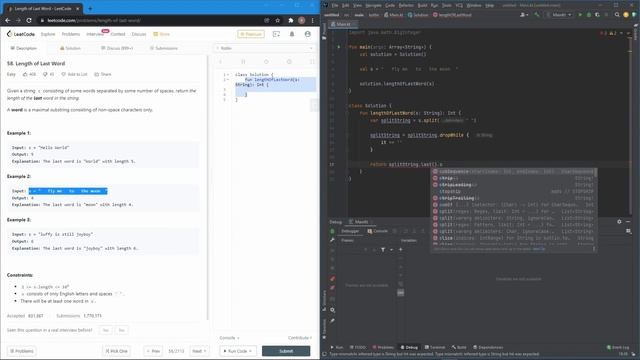Image resolution: width=640 pixels, height=360 pixels.
Task: Open the Store nav link
Action: [162, 34]
